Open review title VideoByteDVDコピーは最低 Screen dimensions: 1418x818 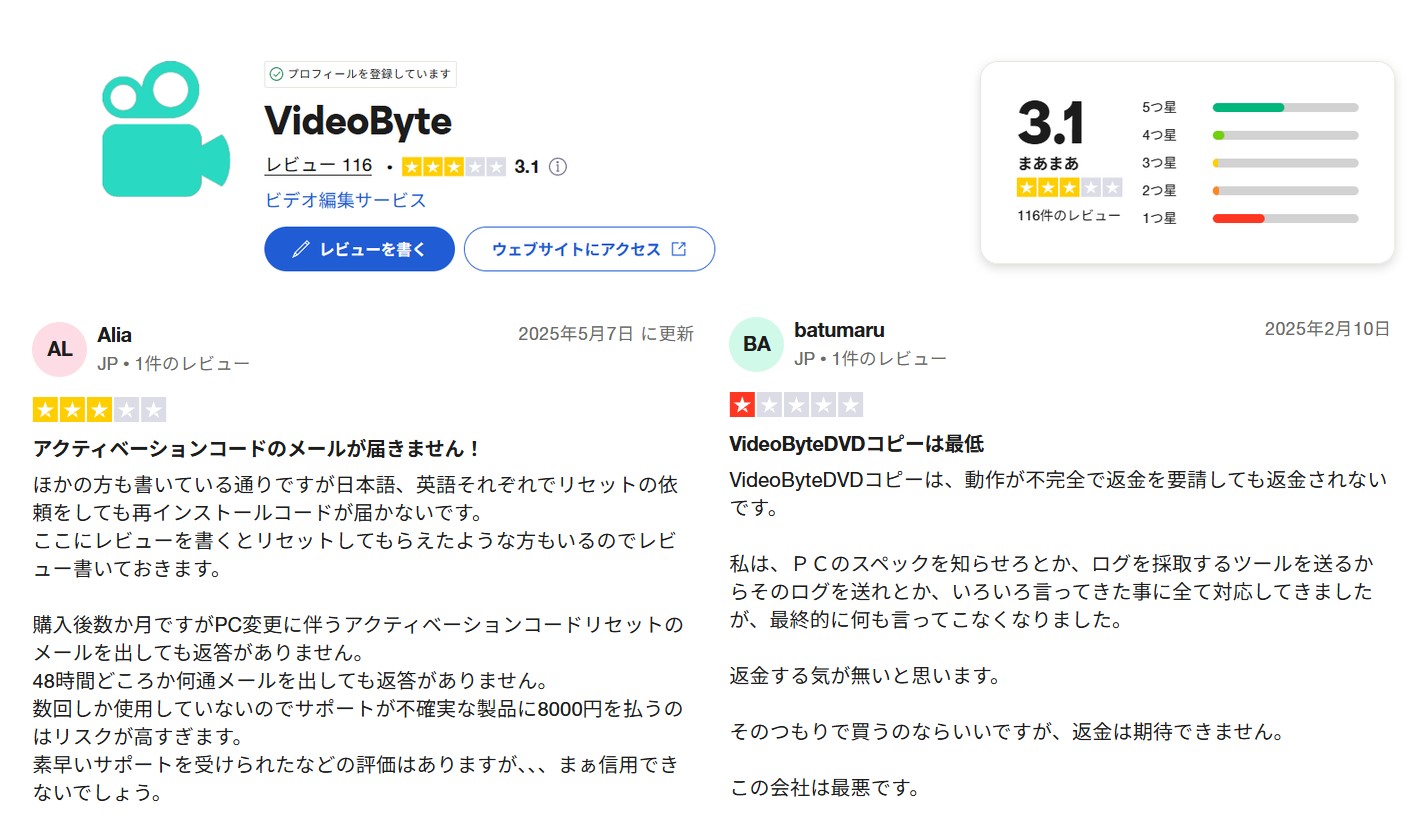click(x=857, y=444)
